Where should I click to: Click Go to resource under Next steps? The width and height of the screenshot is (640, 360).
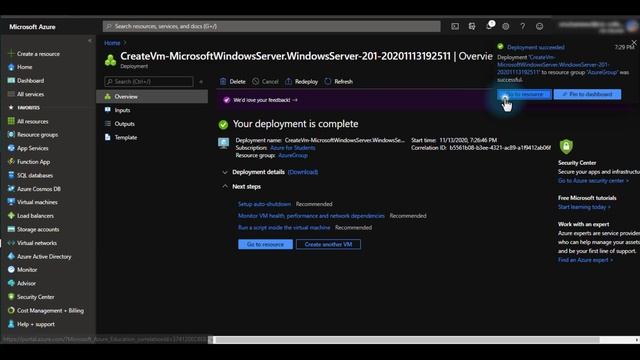(x=265, y=244)
